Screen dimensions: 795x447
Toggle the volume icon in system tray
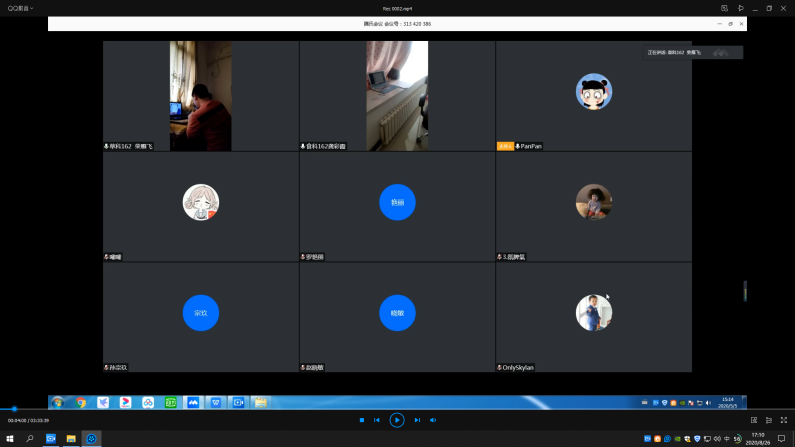pyautogui.click(x=717, y=439)
